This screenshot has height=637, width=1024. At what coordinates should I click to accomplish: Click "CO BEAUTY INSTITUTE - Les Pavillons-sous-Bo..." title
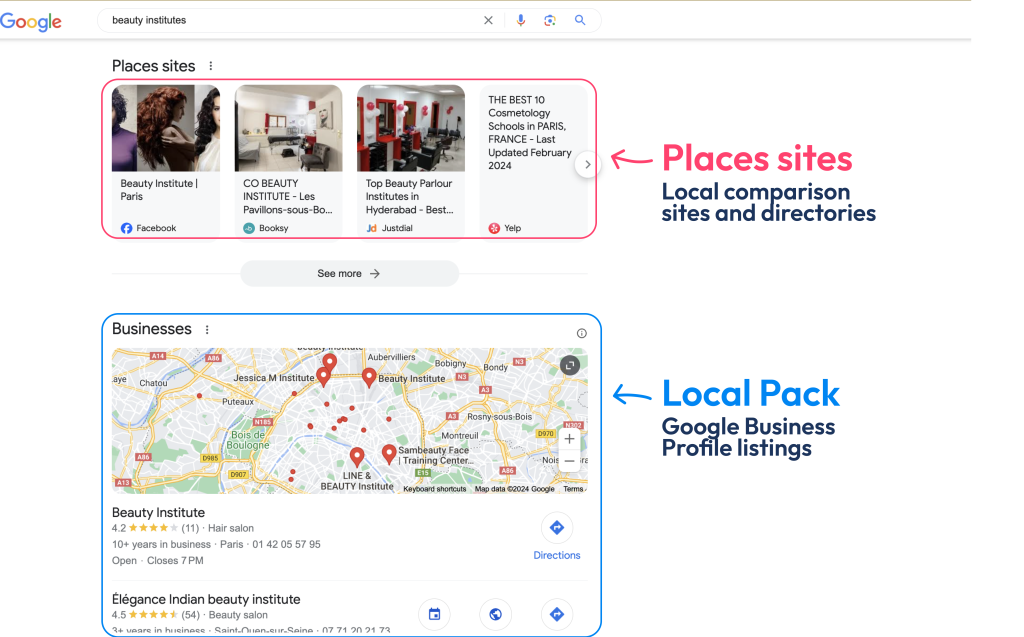[x=288, y=197]
